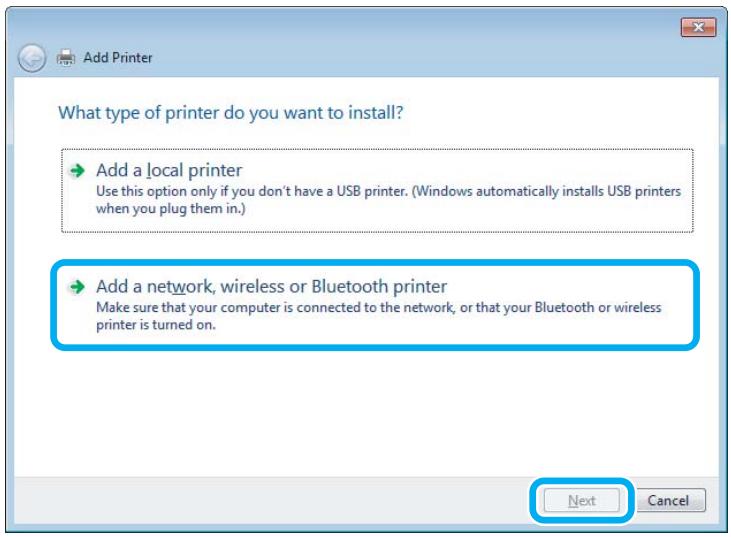Select Add a local printer
This screenshot has height=537, width=731.
pos(377,190)
